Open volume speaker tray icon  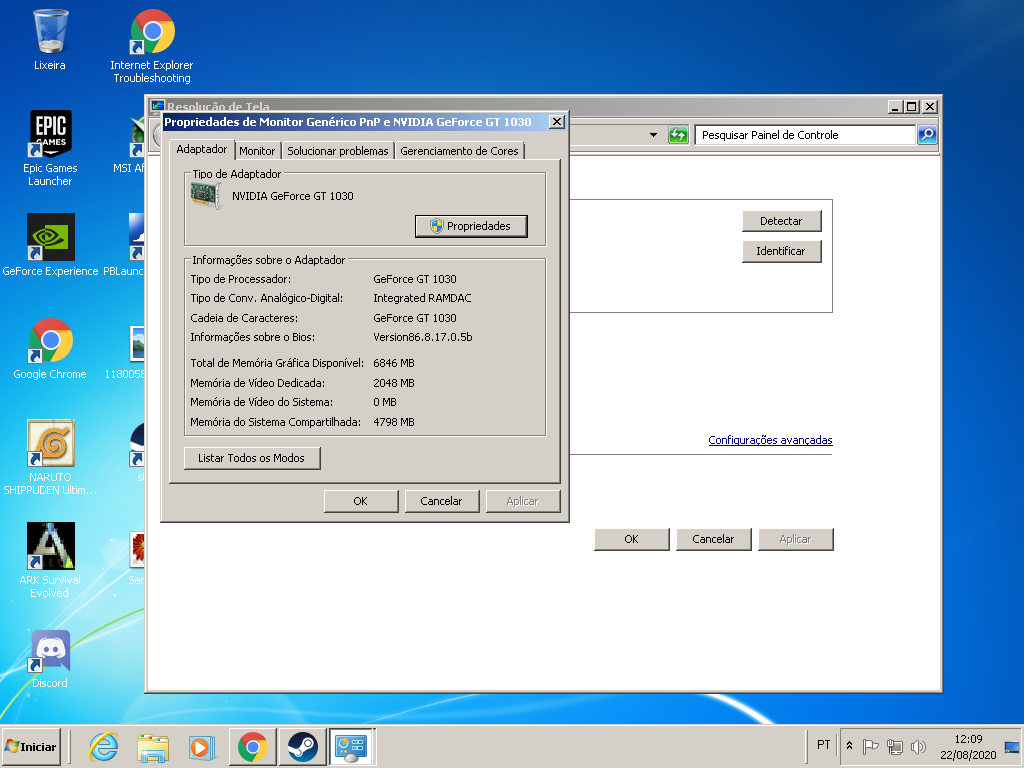coord(918,746)
